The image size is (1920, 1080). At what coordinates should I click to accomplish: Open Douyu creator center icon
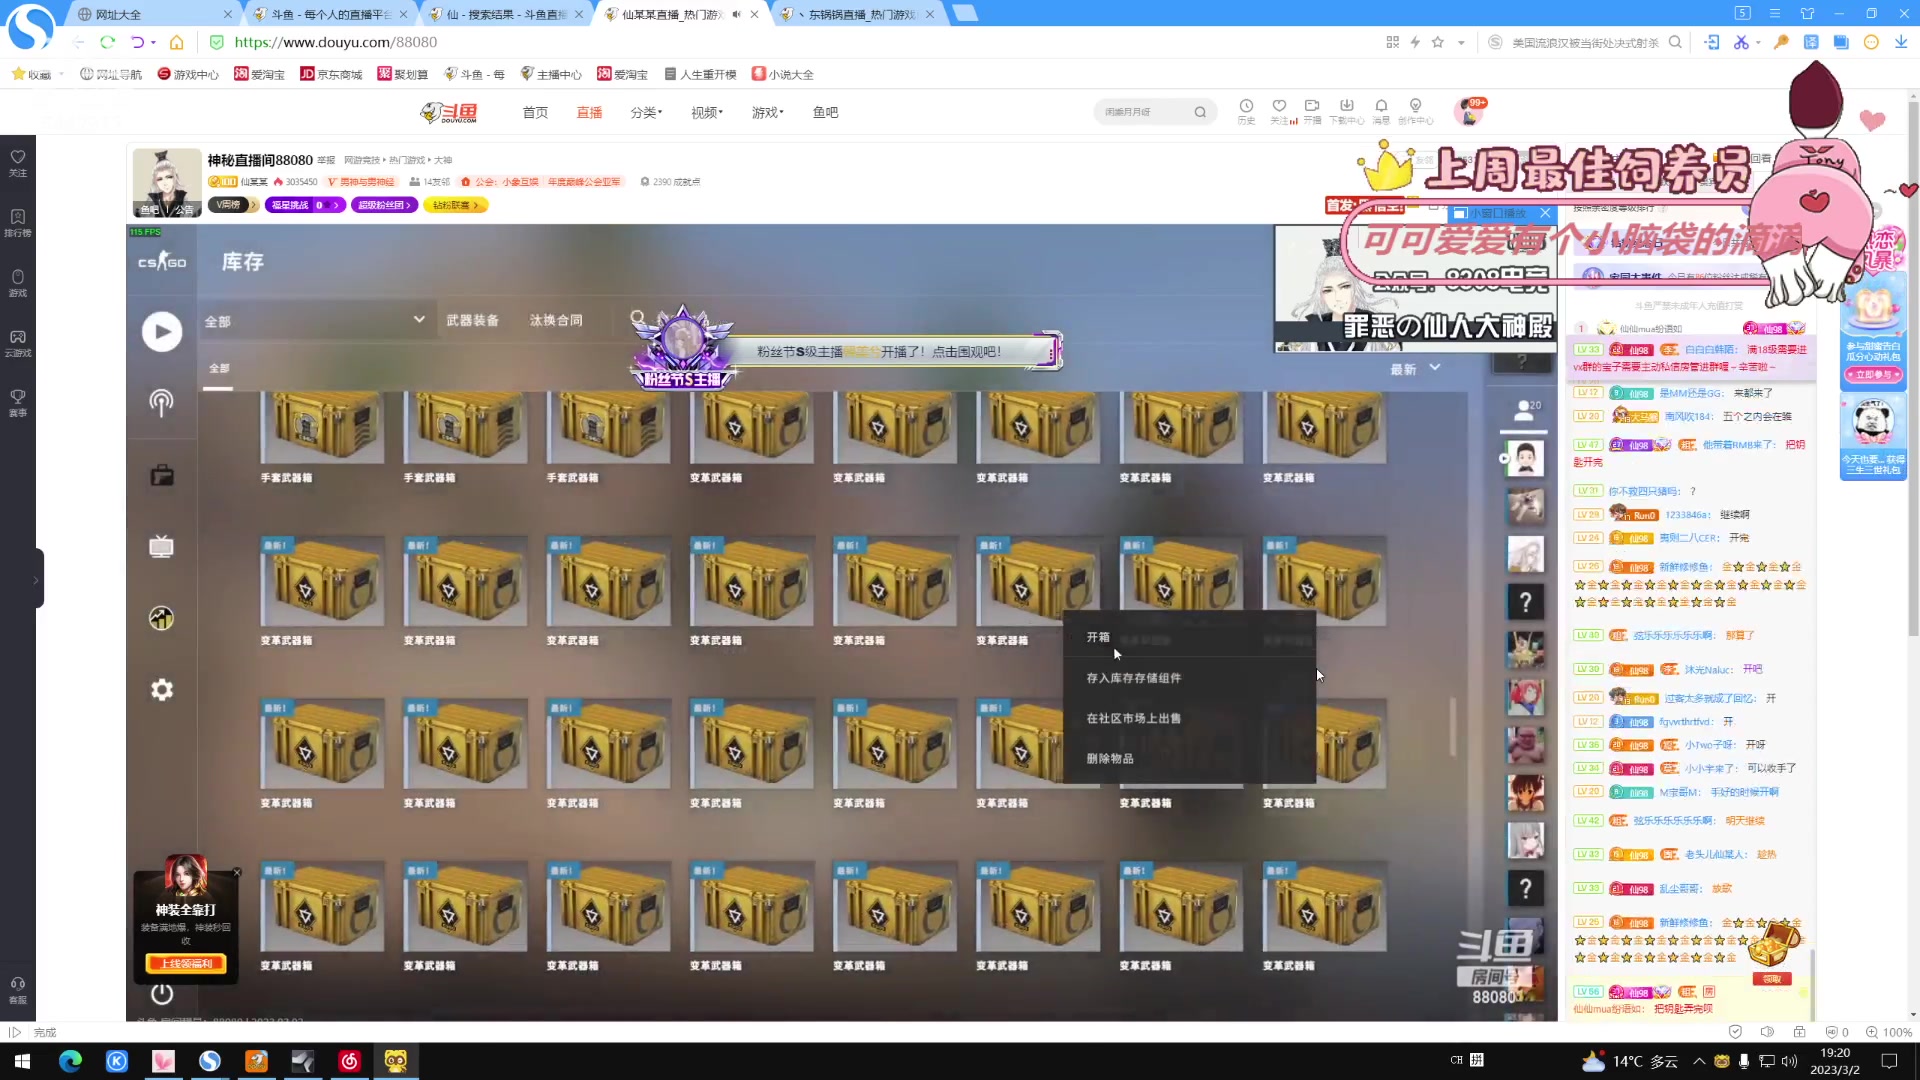(1415, 111)
